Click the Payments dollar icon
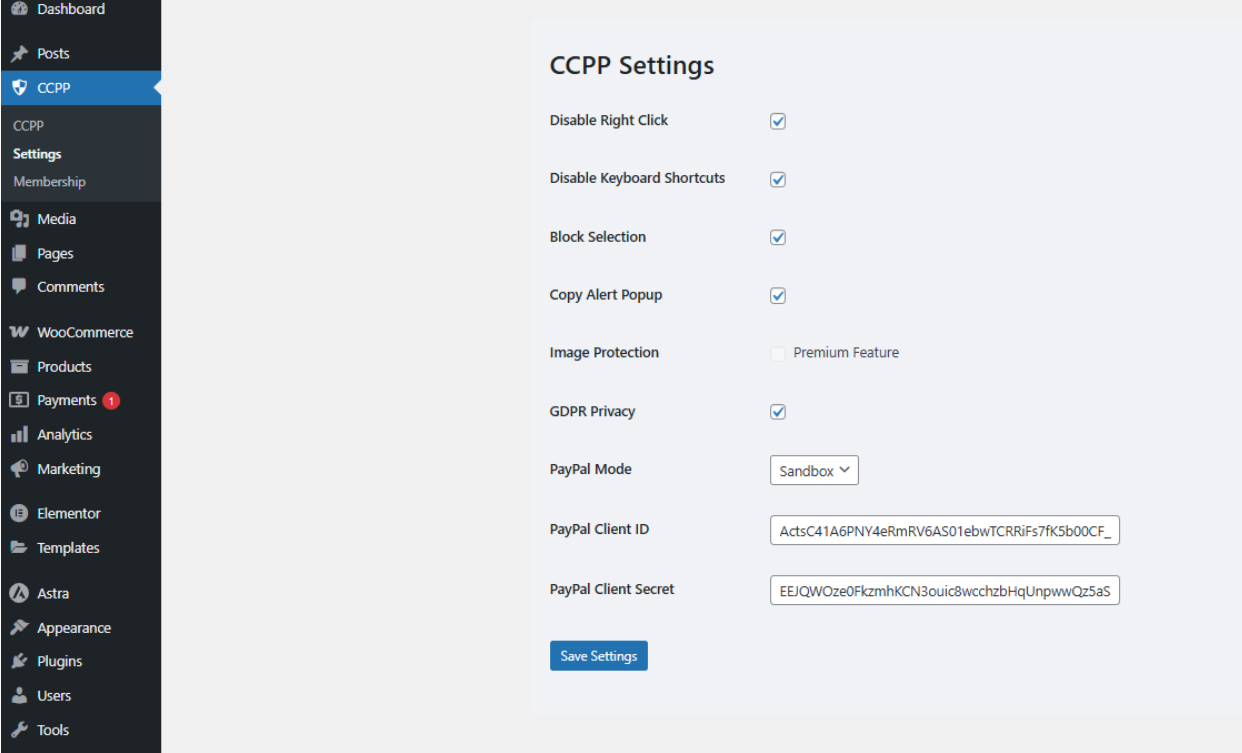Image resolution: width=1242 pixels, height=753 pixels. point(19,400)
